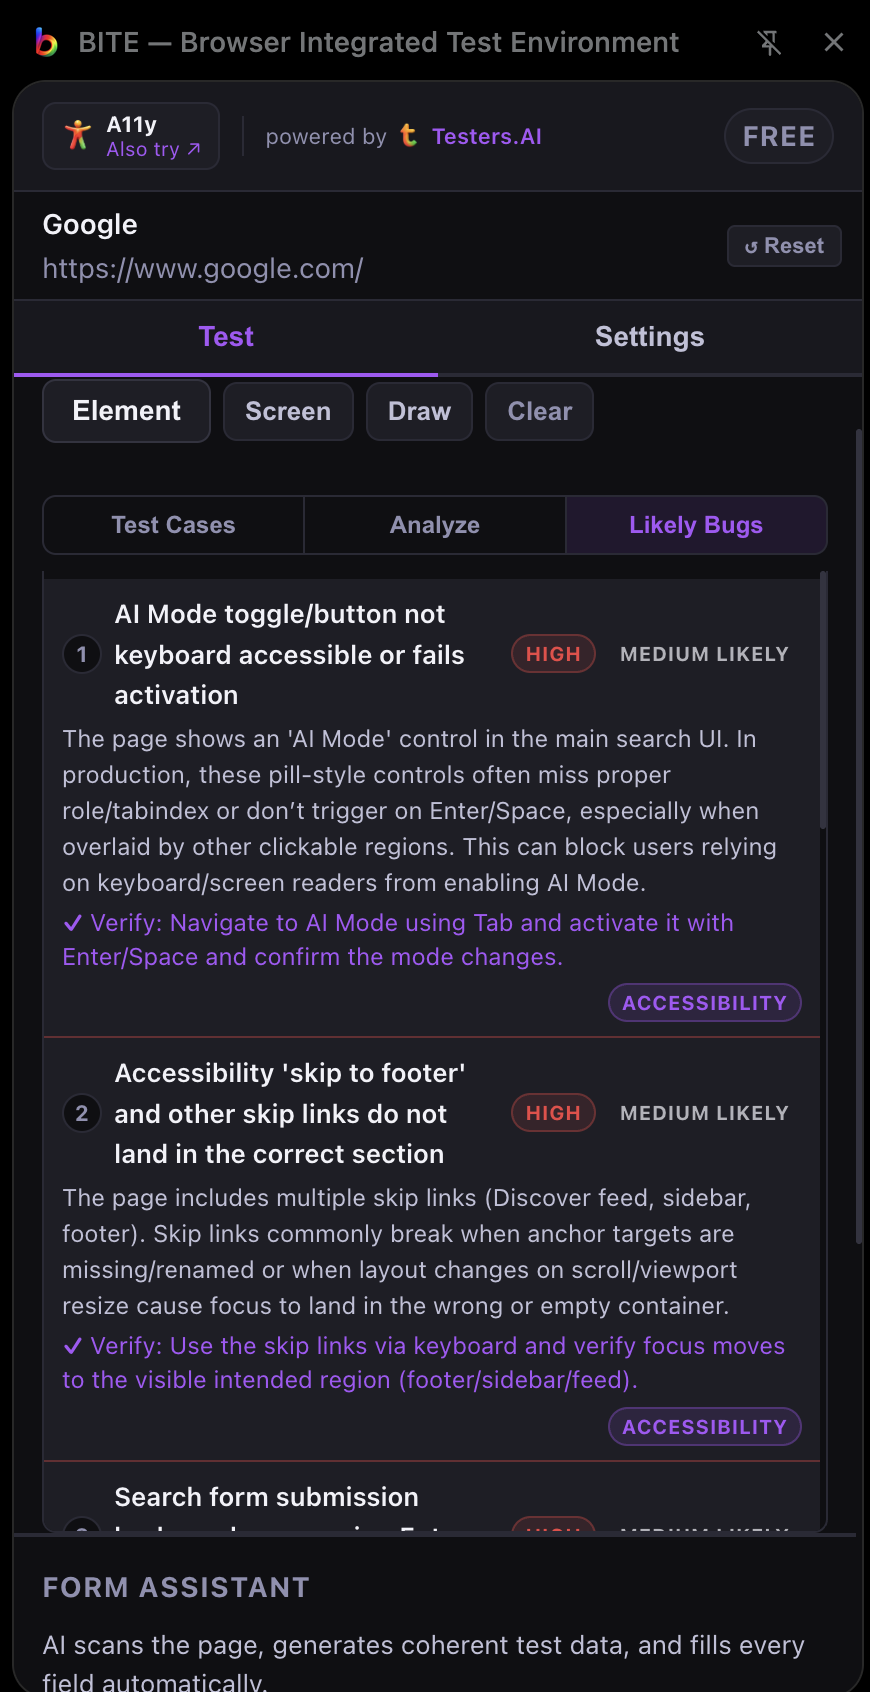870x1692 pixels.
Task: Click the Draw button
Action: [x=419, y=411]
